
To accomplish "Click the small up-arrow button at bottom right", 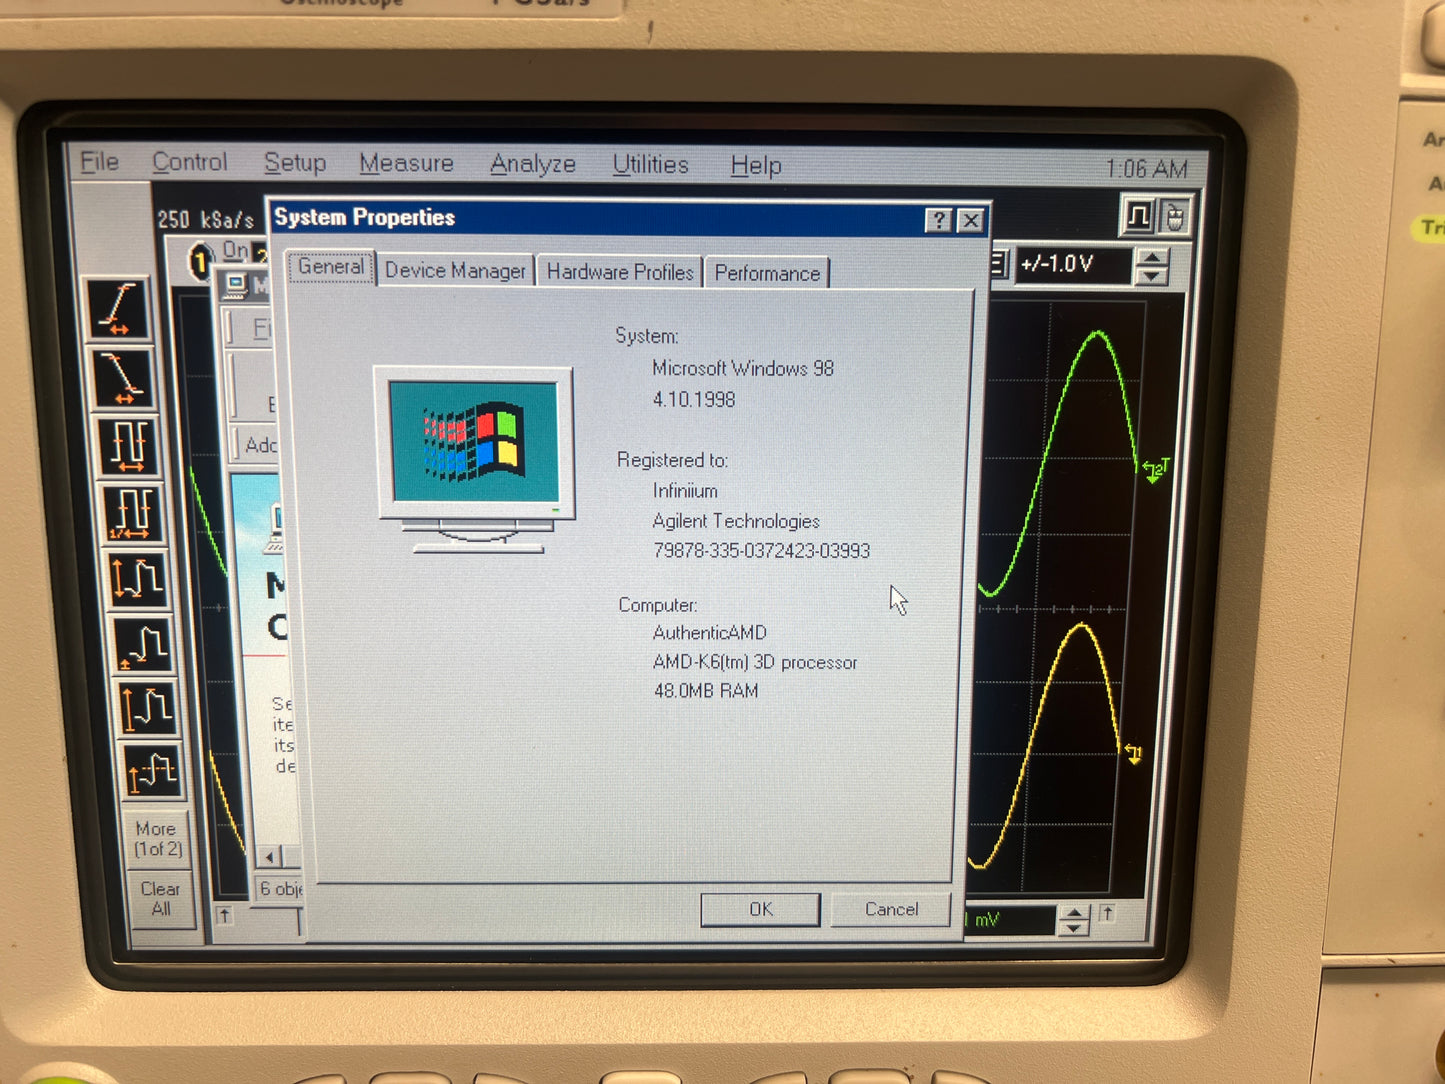I will [1107, 912].
